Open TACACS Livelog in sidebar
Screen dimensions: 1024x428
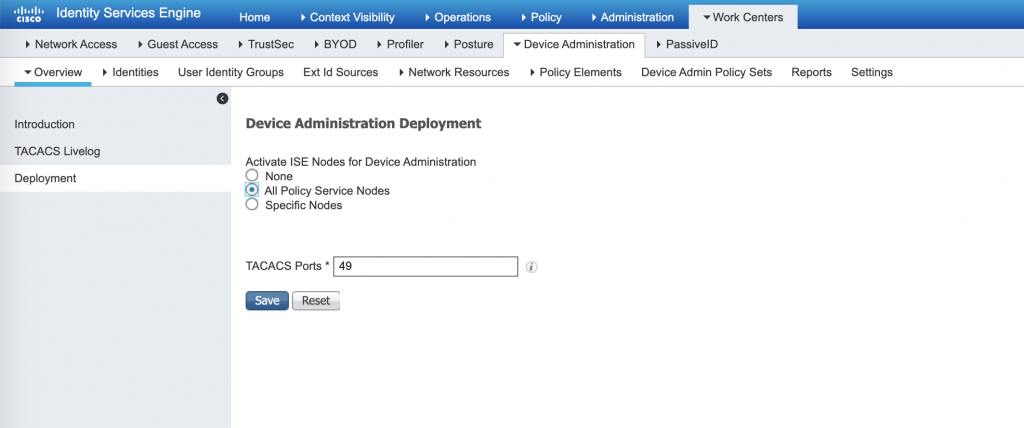57,151
